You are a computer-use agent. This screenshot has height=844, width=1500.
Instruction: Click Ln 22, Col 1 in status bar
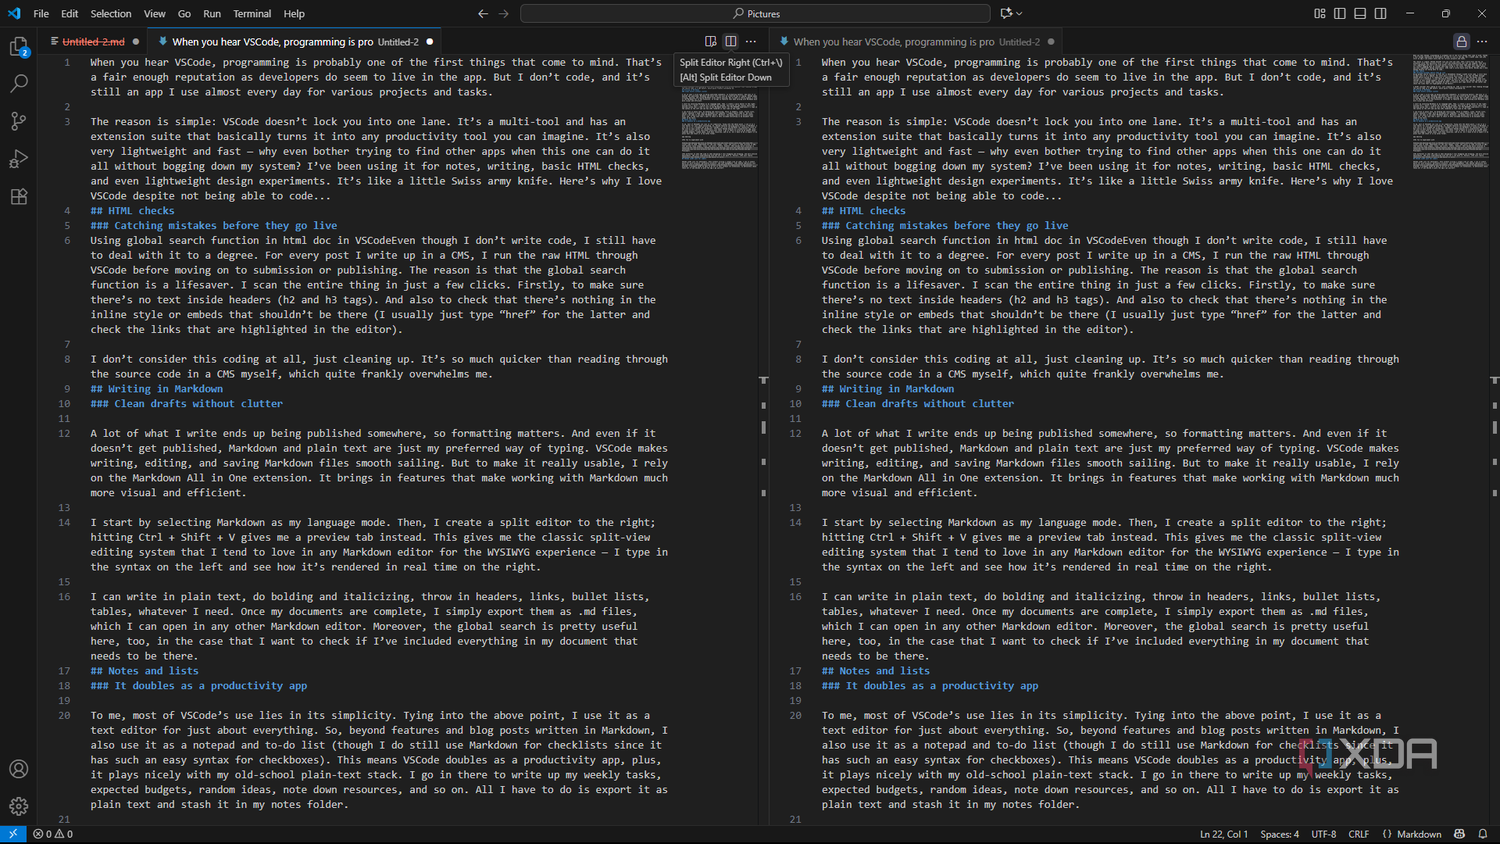[1224, 834]
